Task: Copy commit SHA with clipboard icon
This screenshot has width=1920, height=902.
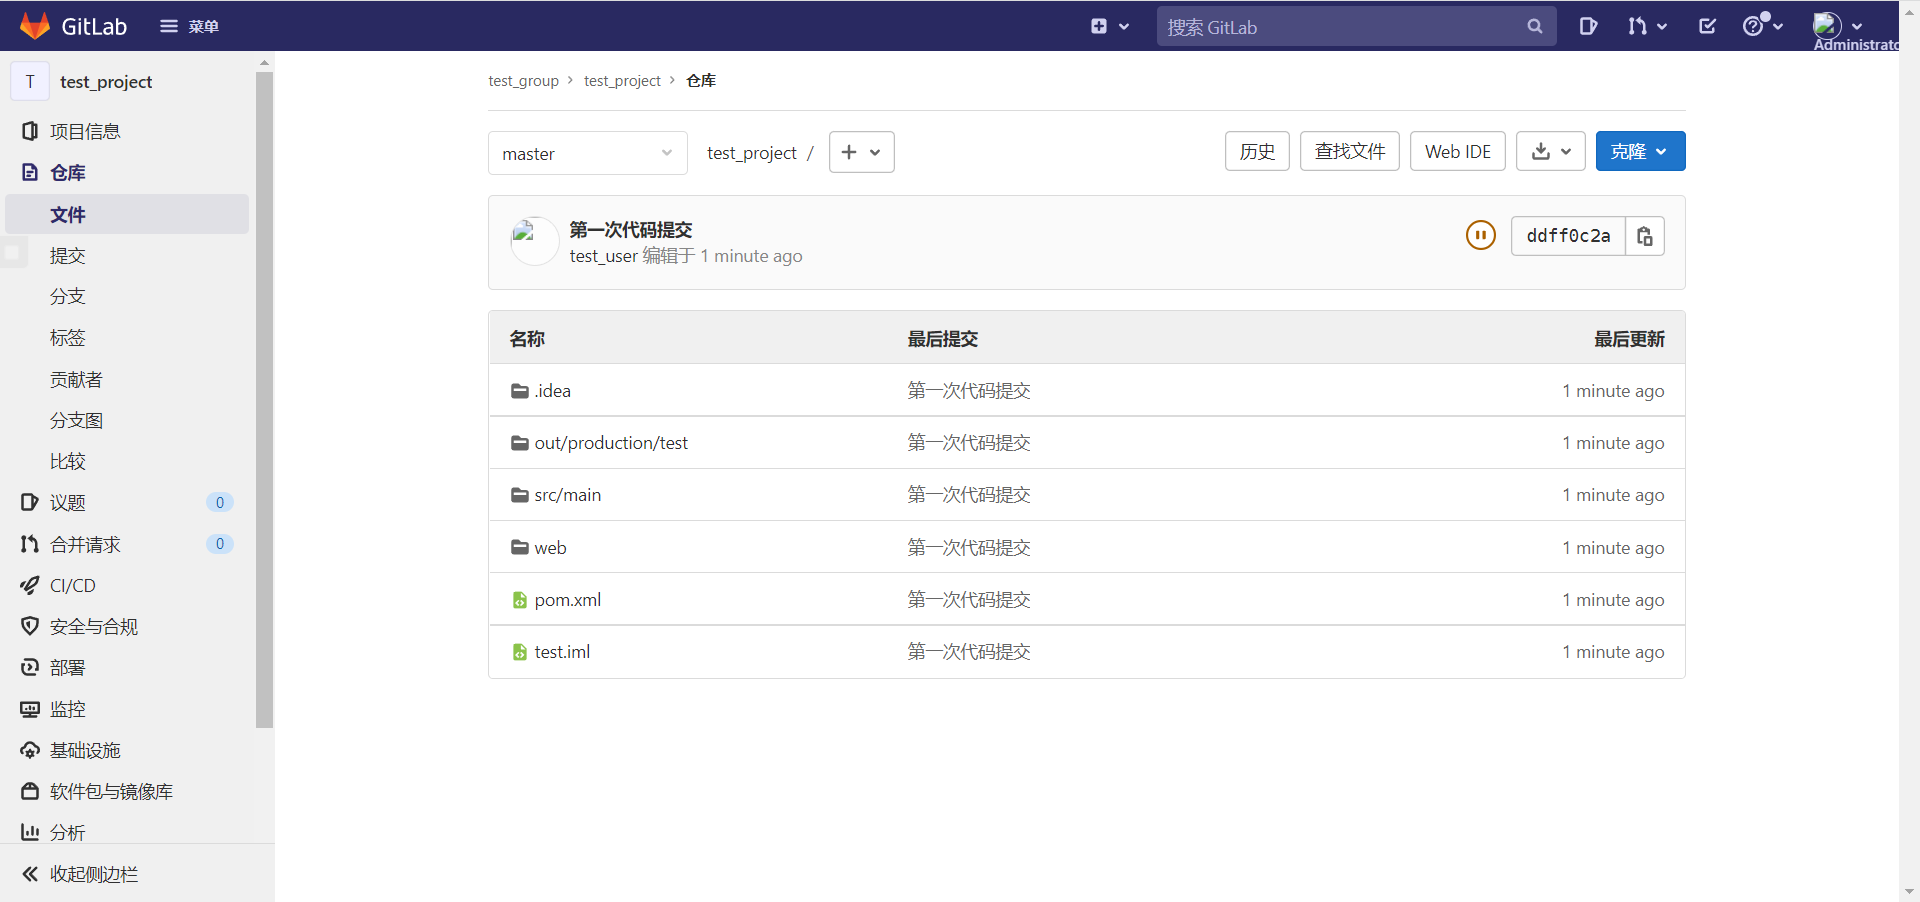Action: (1644, 236)
